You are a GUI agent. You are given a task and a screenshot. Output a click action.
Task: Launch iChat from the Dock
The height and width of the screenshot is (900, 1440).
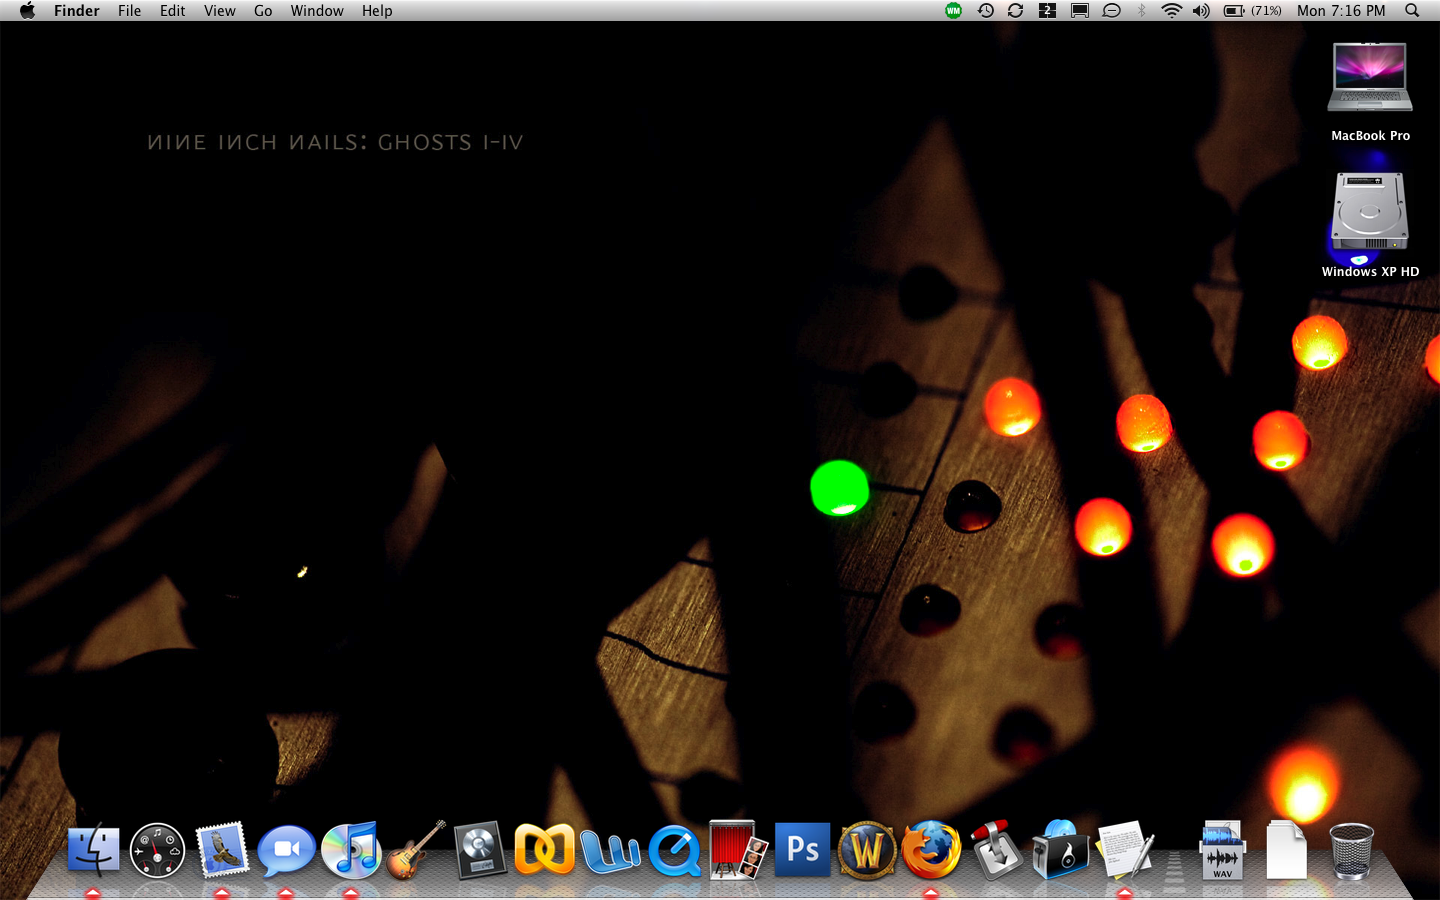pos(286,851)
